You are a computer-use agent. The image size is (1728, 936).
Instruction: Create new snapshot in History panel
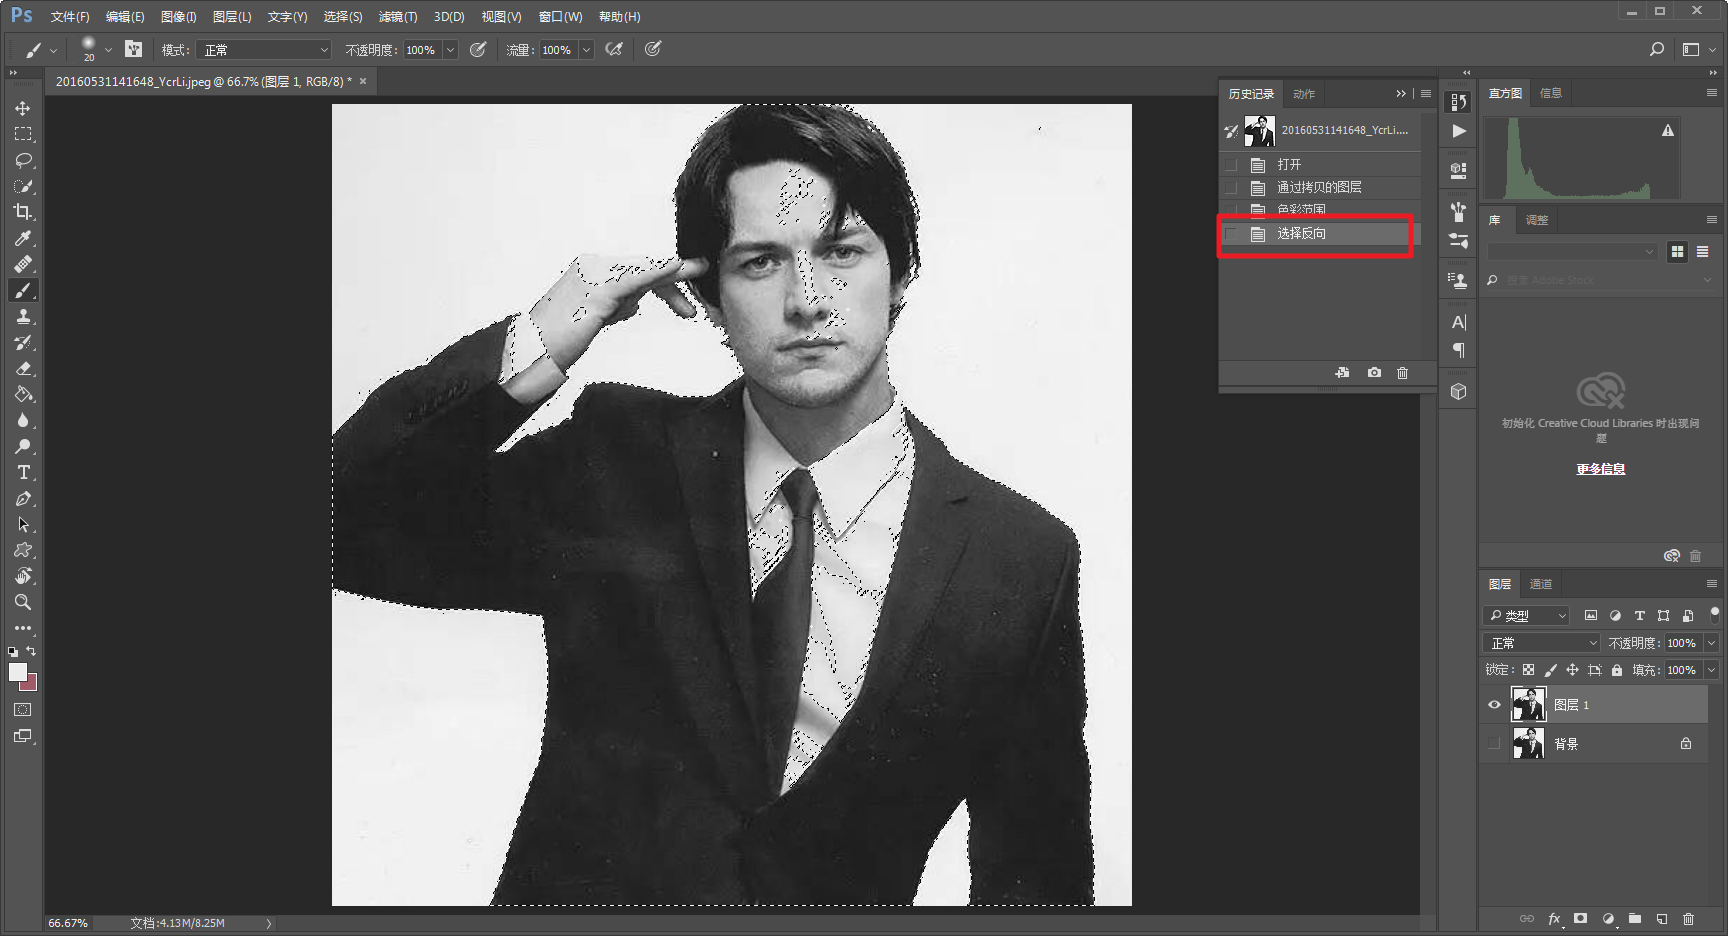coord(1374,372)
